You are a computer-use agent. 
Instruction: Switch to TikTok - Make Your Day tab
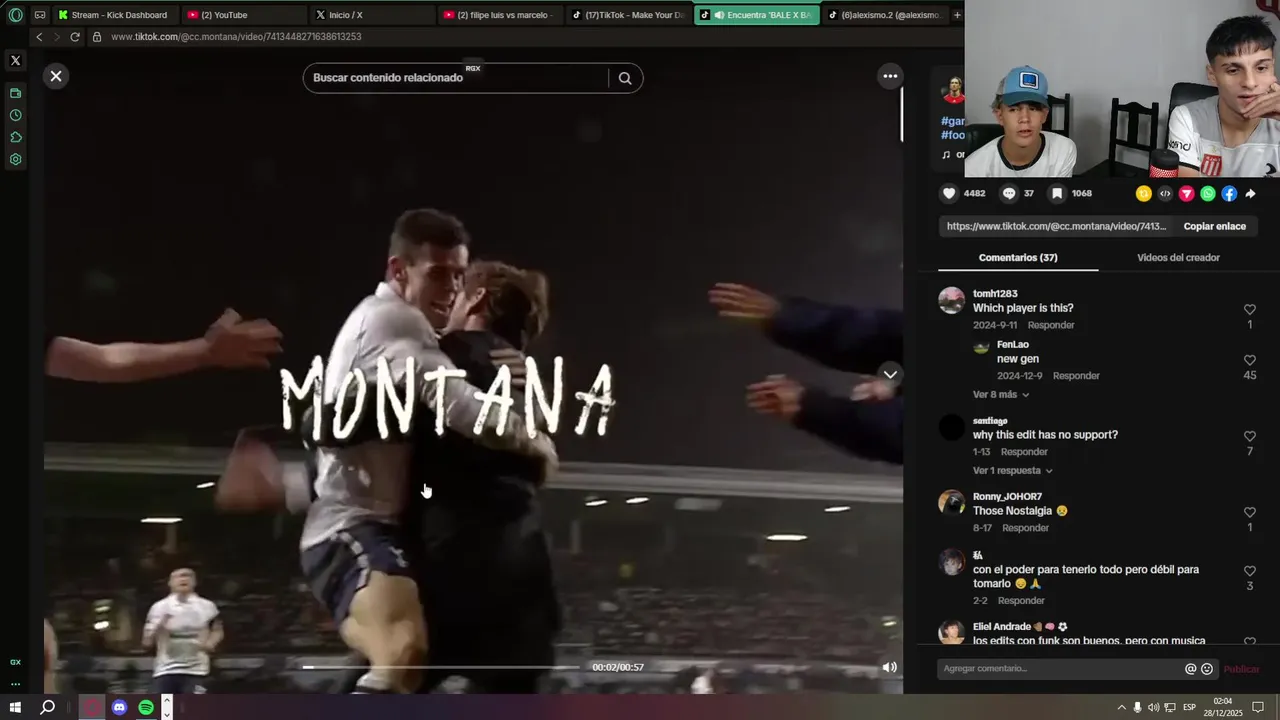[x=628, y=15]
